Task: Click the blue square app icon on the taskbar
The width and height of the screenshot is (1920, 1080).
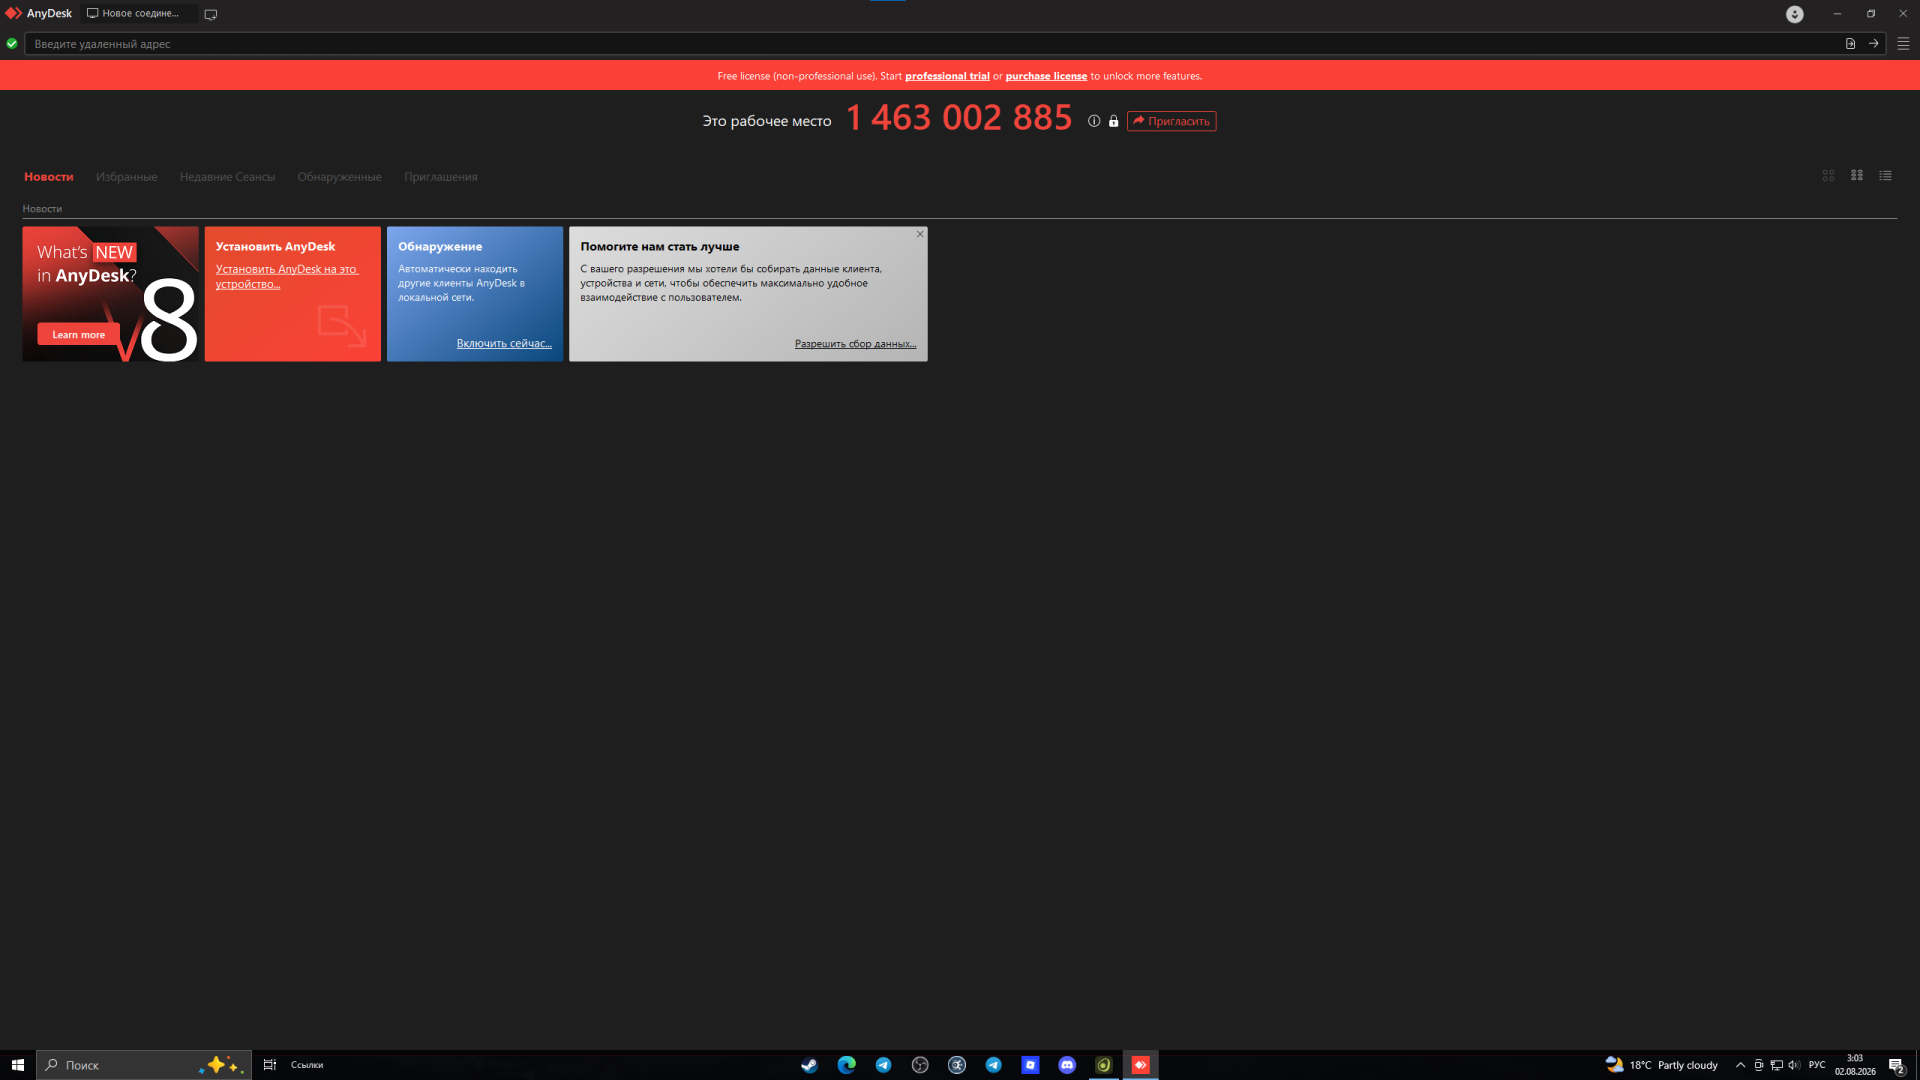Action: tap(1030, 1065)
